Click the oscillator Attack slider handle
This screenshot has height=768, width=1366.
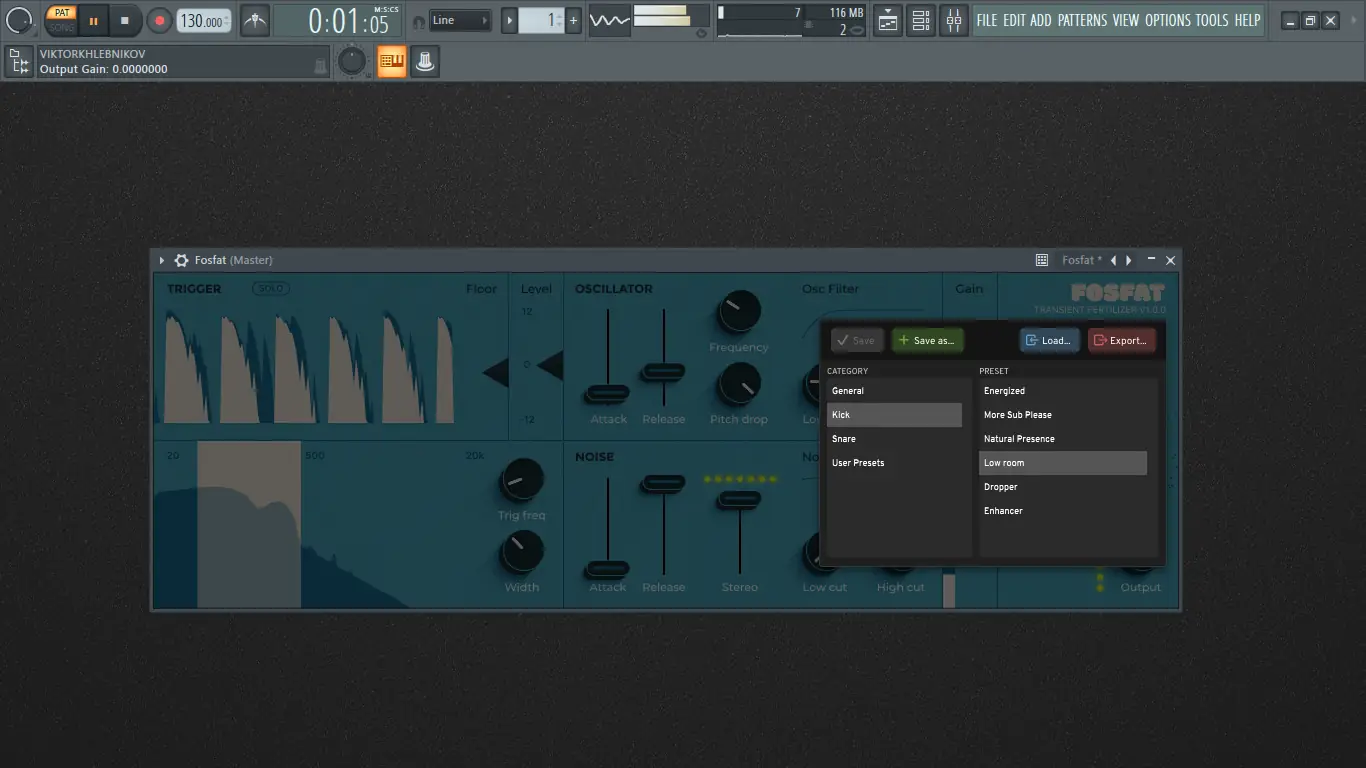pos(608,393)
